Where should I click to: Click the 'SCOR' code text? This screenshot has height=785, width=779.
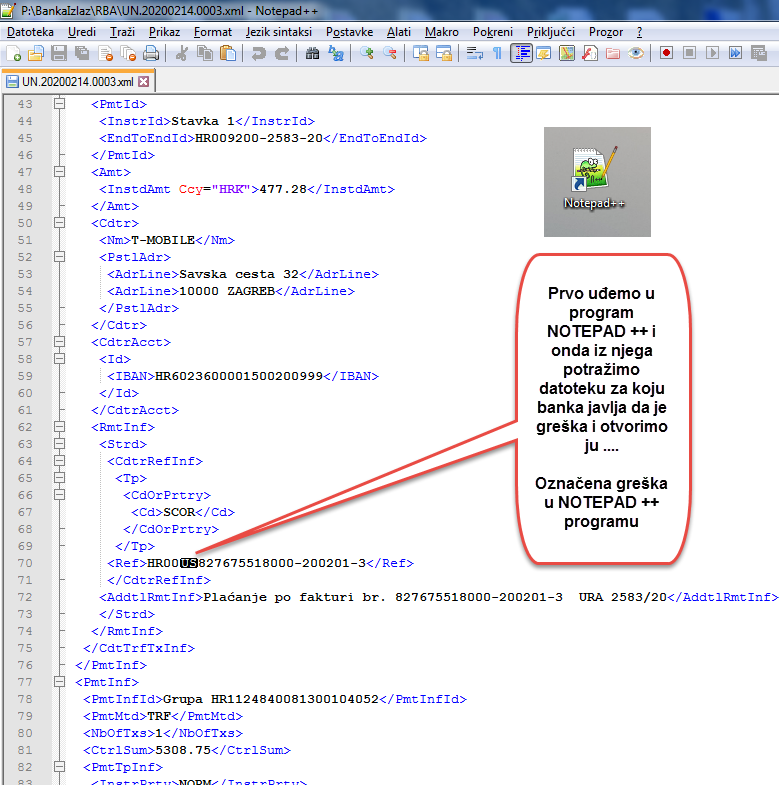(x=179, y=512)
